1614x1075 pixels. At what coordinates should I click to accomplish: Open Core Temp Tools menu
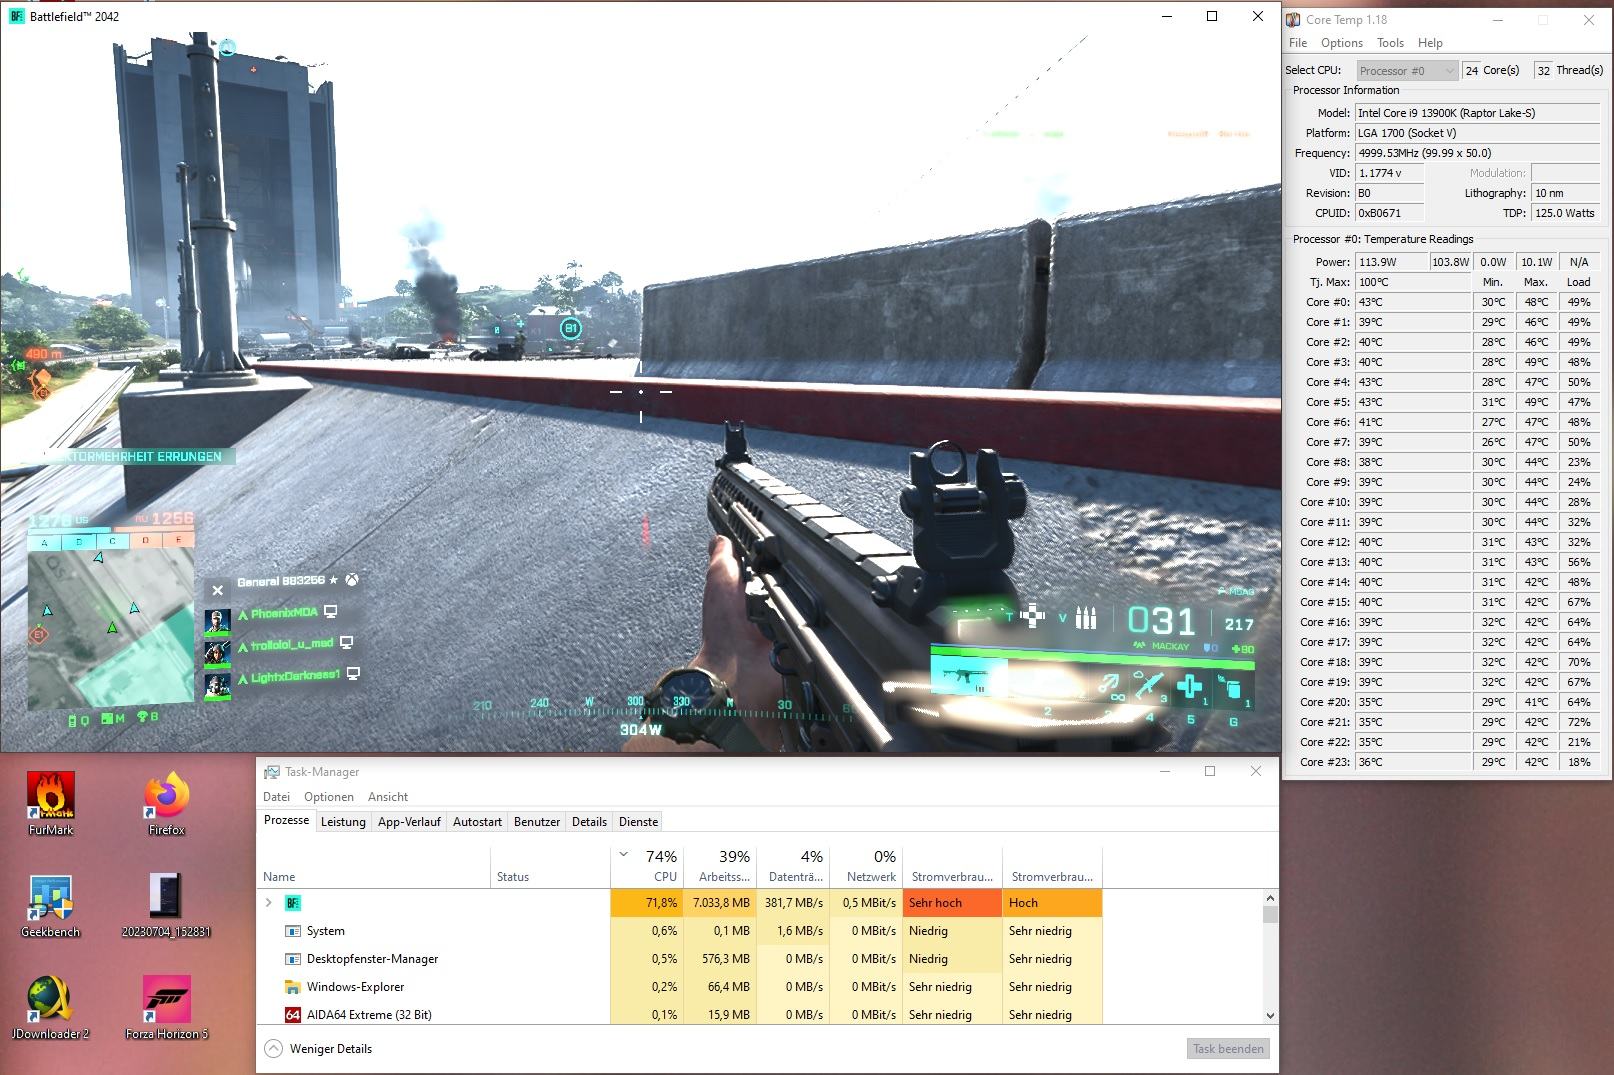(x=1390, y=43)
